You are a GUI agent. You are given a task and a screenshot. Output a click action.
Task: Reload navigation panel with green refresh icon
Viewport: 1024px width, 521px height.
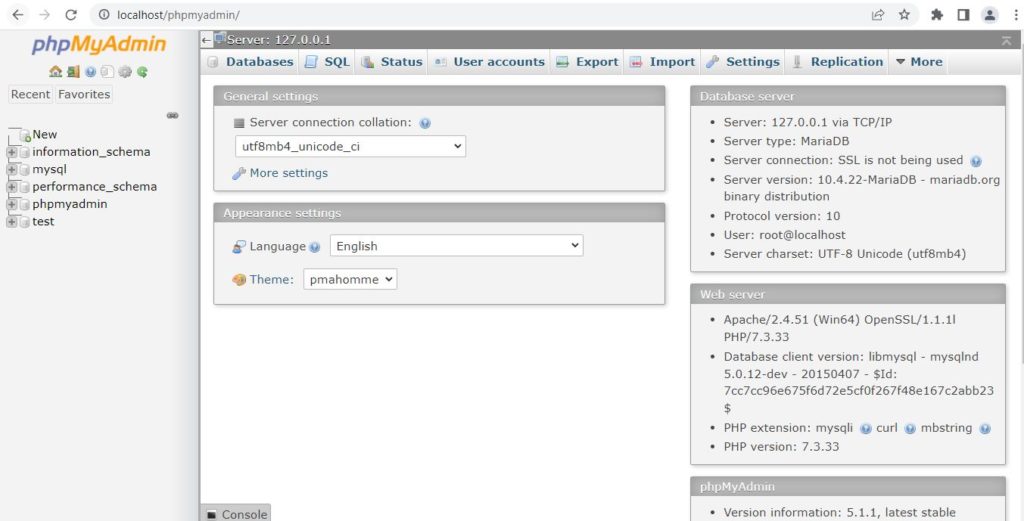pyautogui.click(x=142, y=72)
